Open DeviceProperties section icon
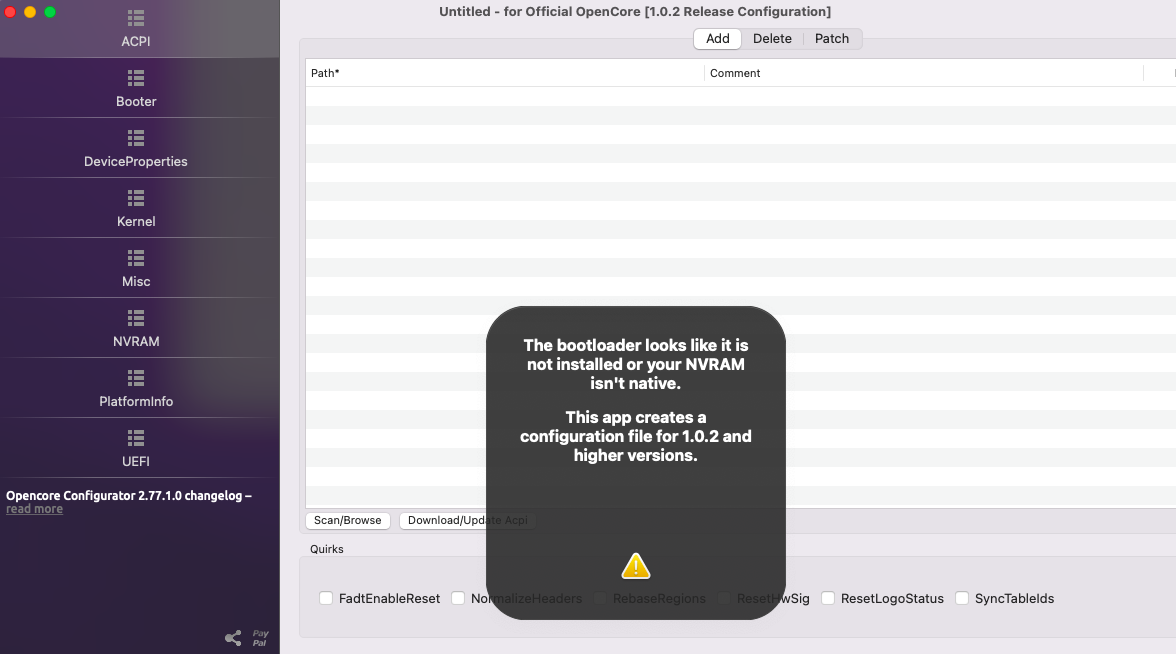Image resolution: width=1176 pixels, height=654 pixels. pos(136,138)
